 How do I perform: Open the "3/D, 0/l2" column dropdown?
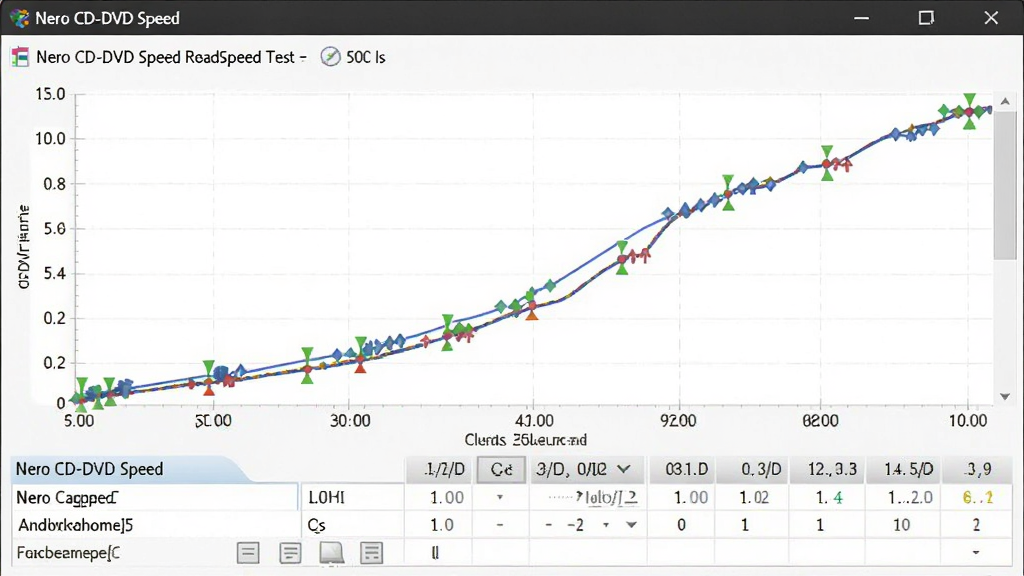pyautogui.click(x=624, y=469)
